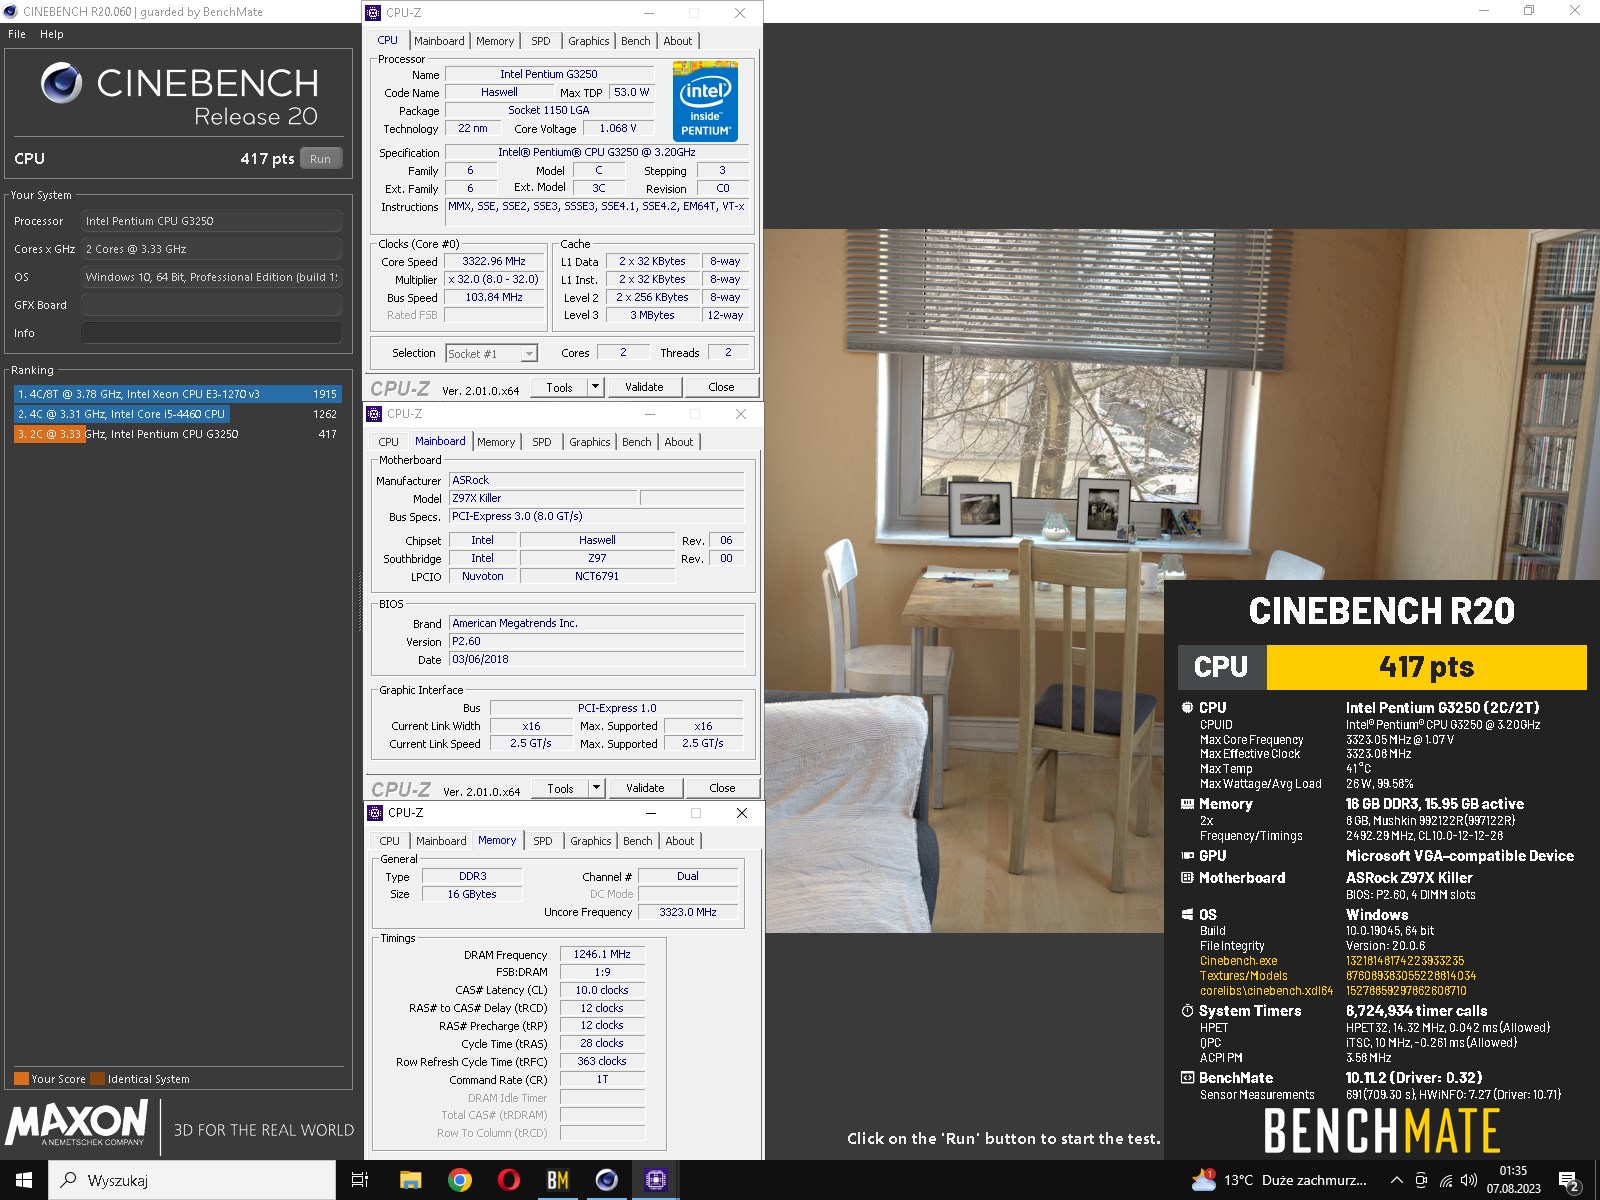Restore down the Cinebench window

tap(1528, 11)
